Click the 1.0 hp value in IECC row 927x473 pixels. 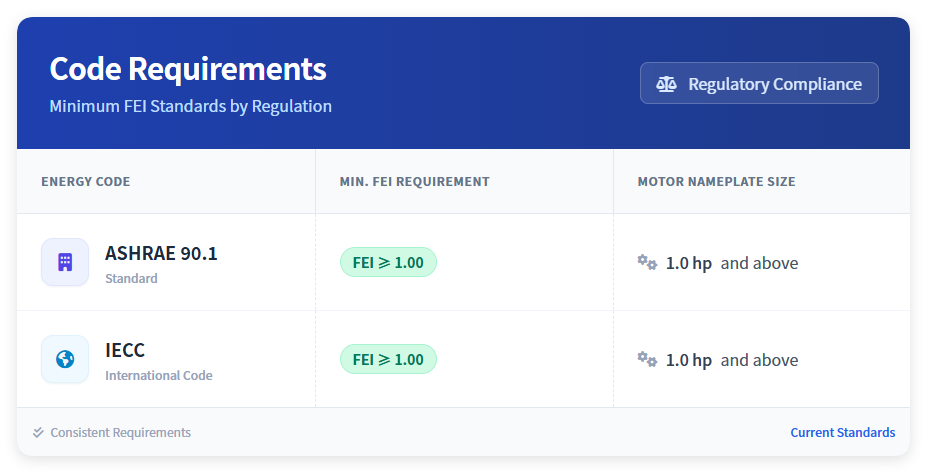[x=689, y=361]
